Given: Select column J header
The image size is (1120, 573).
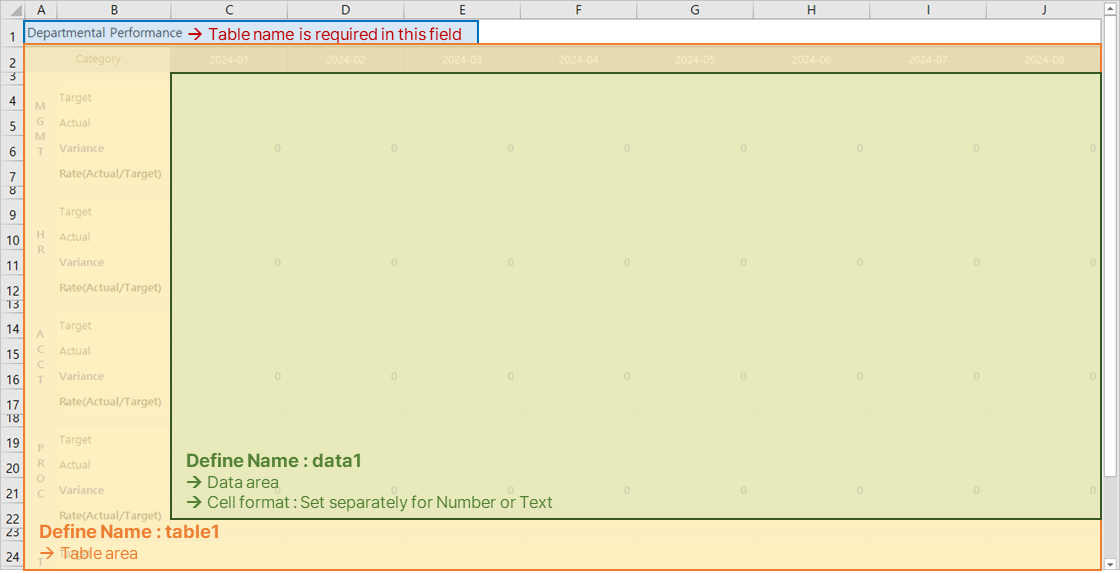Looking at the screenshot, I should (x=1044, y=10).
